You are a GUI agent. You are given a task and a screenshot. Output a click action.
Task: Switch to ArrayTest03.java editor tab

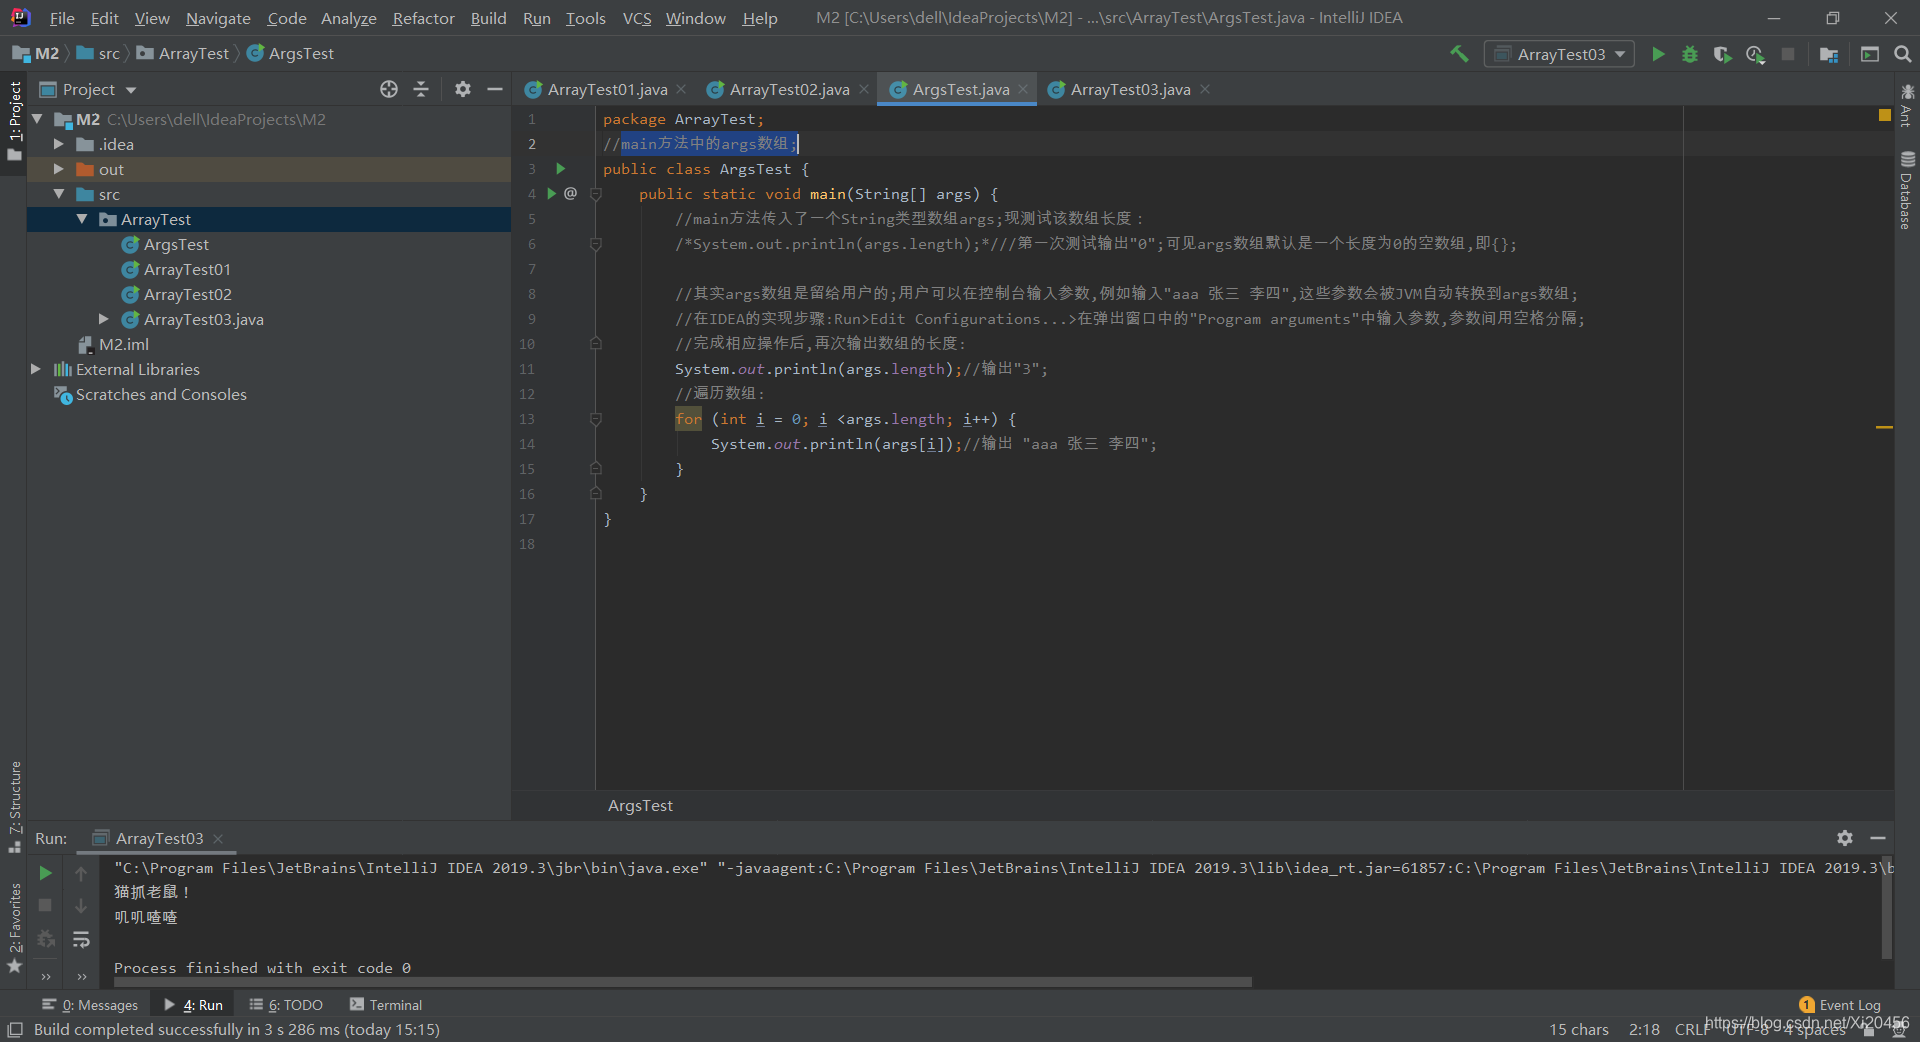[x=1130, y=89]
